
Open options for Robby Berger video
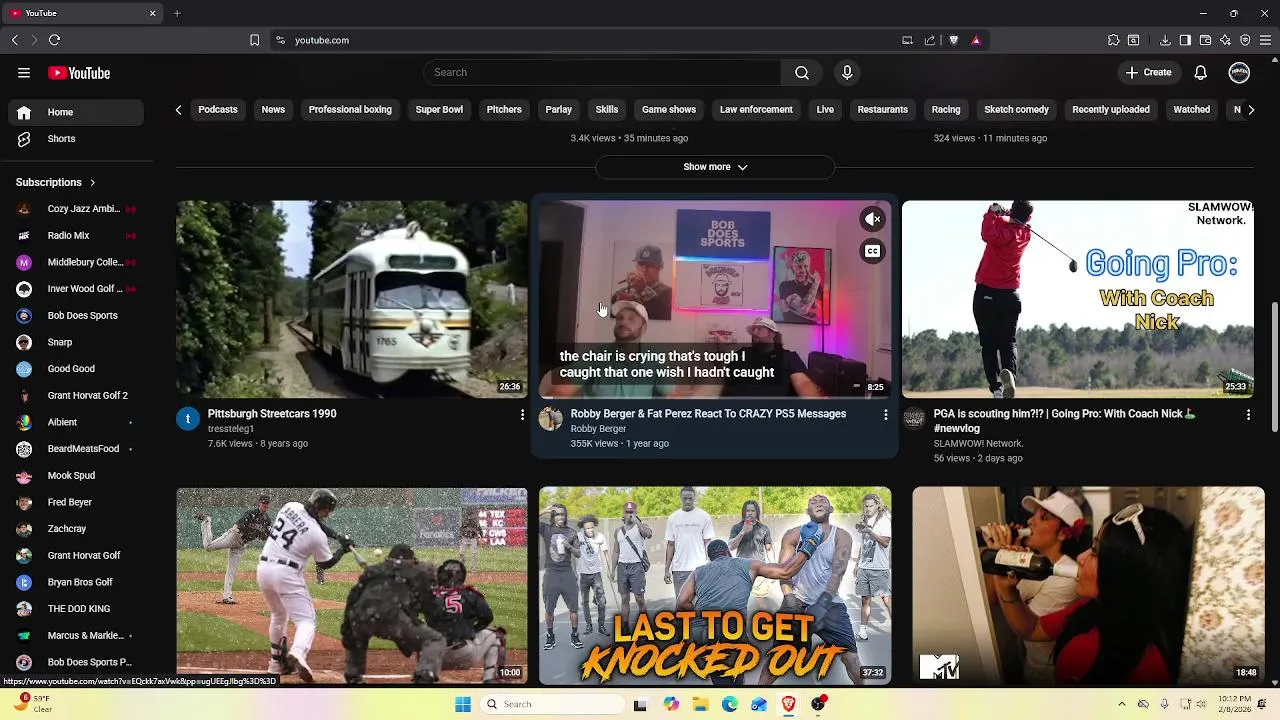[x=885, y=414]
